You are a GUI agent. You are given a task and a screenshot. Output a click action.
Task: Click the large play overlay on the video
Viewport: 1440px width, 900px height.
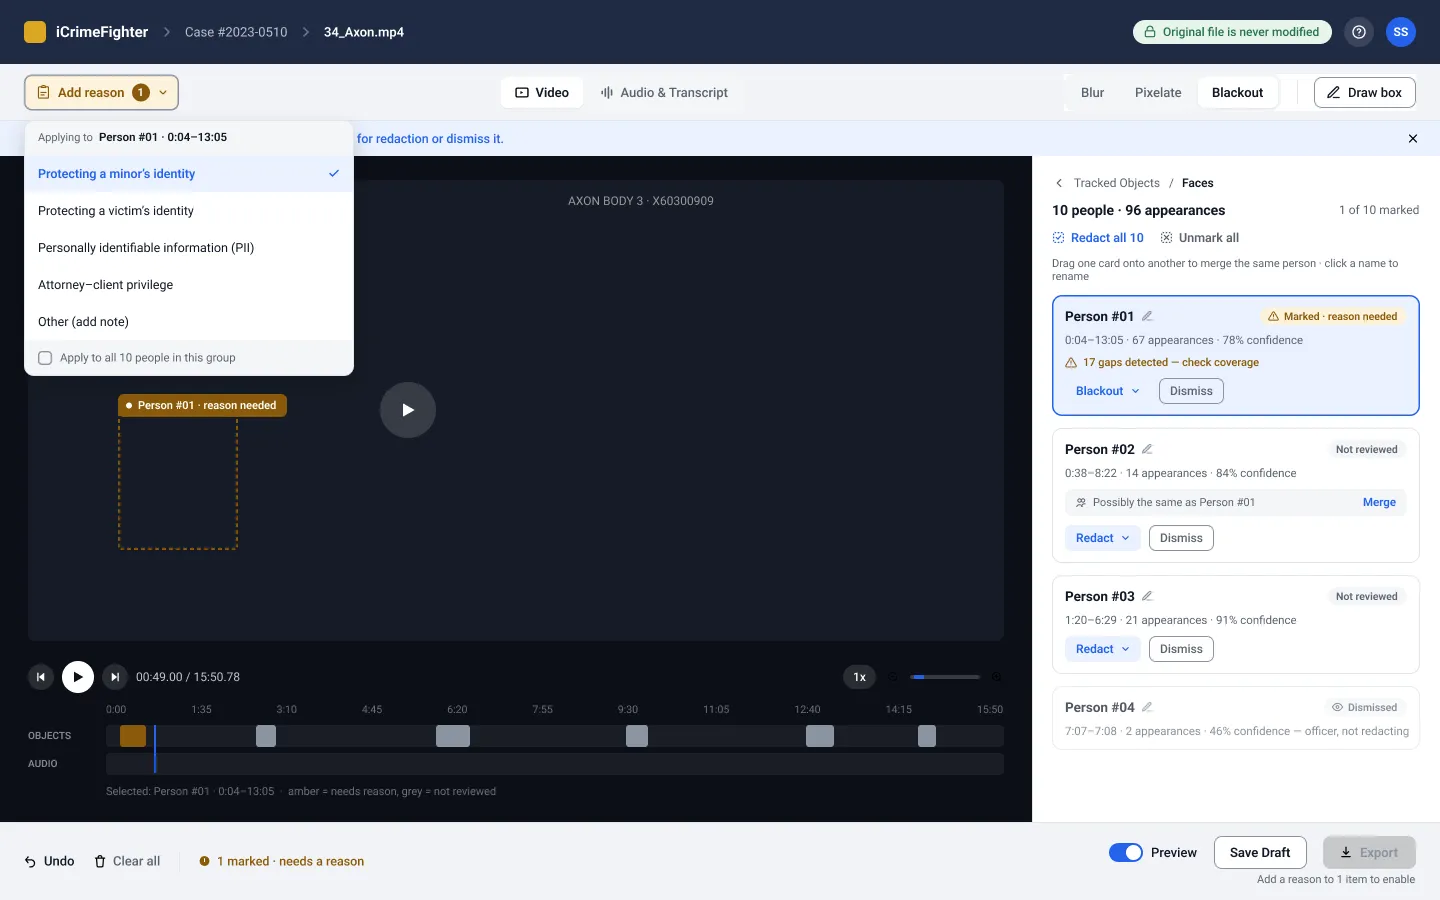(408, 410)
